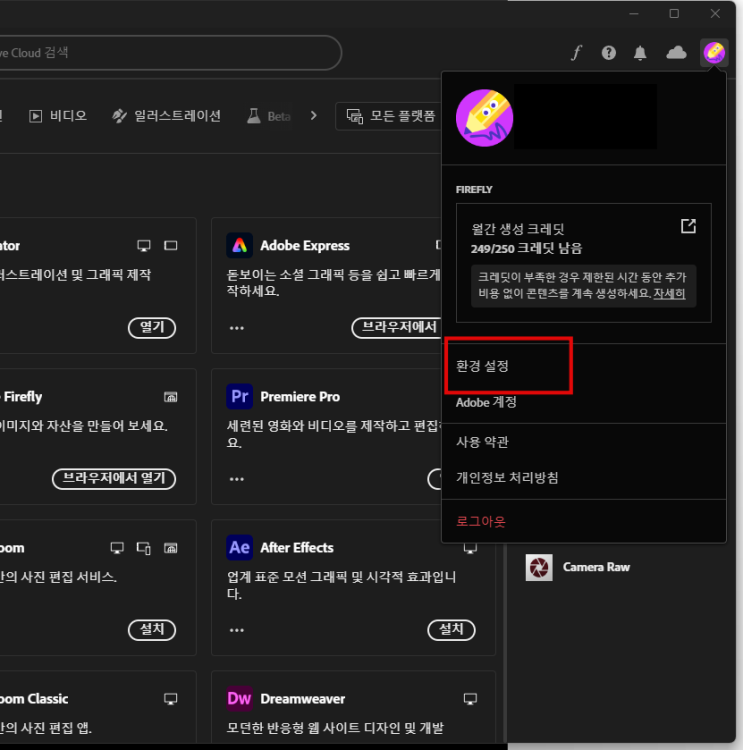Screen dimensions: 743x750
Task: Click the Firefly card web platform icon
Action: (171, 397)
